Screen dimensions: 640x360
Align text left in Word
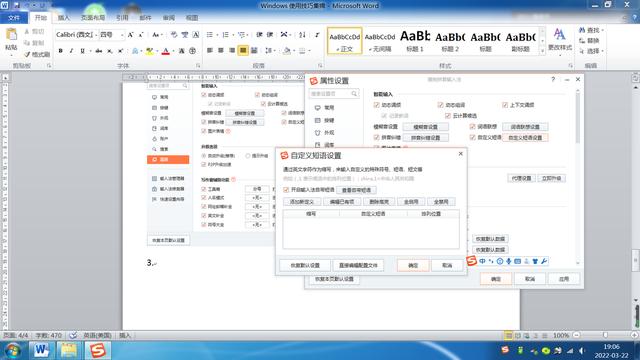pyautogui.click(x=210, y=51)
